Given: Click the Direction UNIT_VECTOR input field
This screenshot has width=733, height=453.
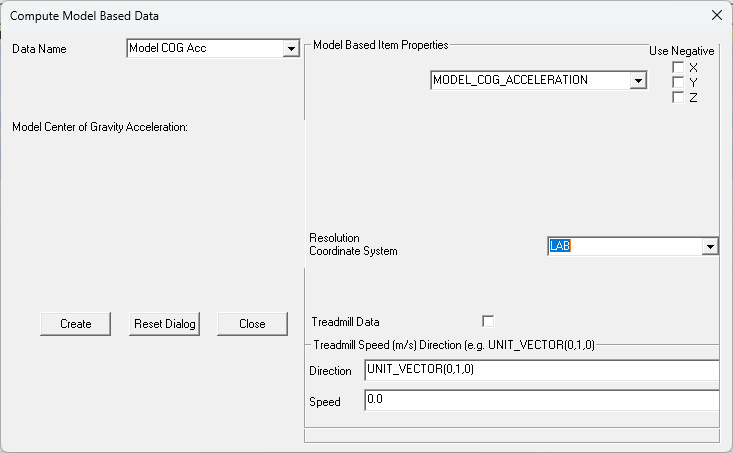Looking at the screenshot, I should [542, 370].
